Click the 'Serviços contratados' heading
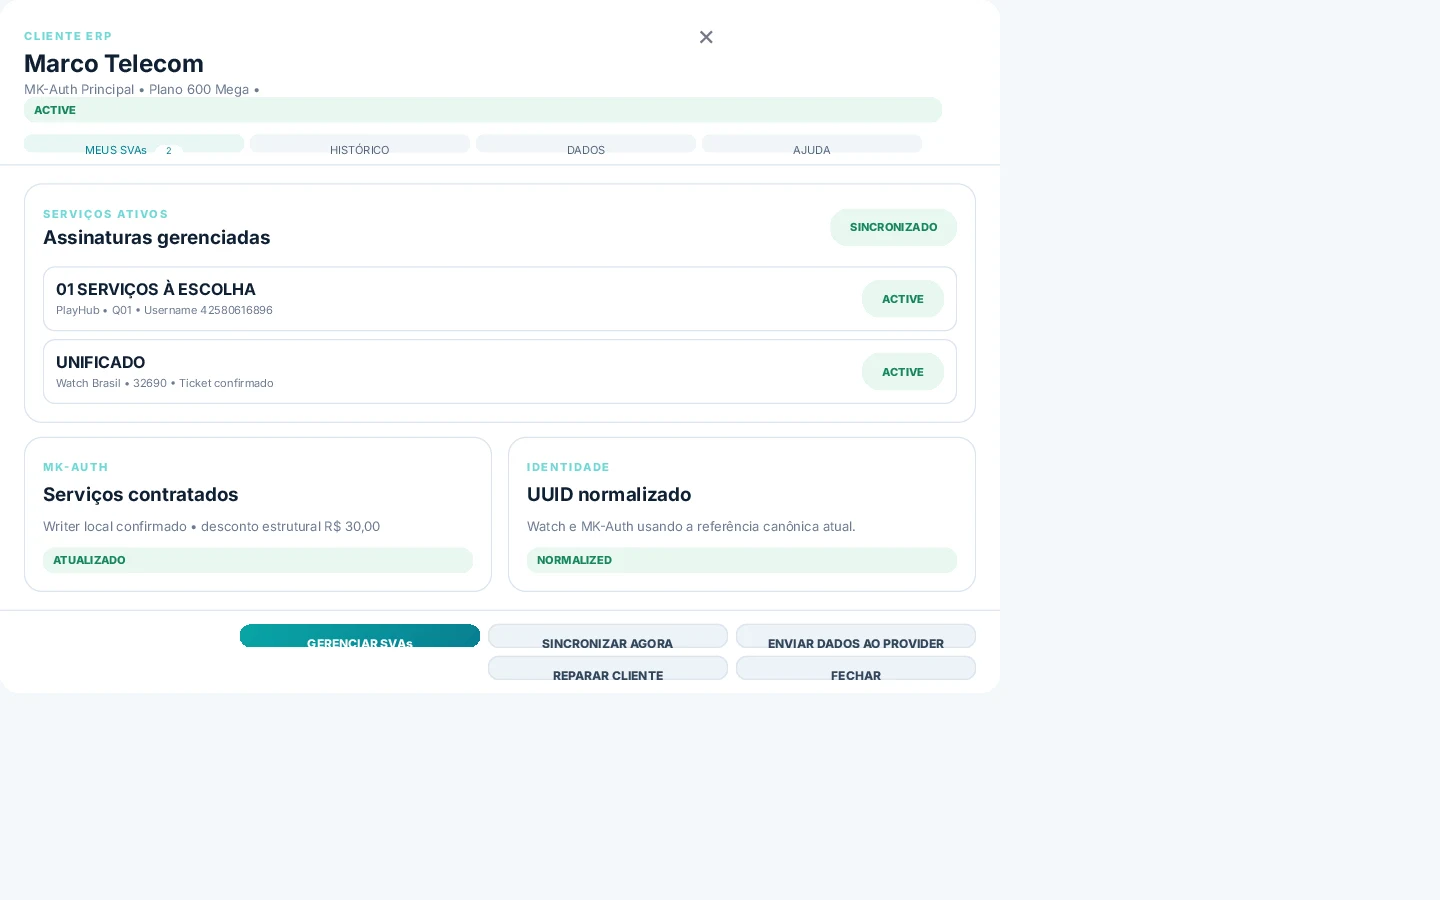 [141, 494]
